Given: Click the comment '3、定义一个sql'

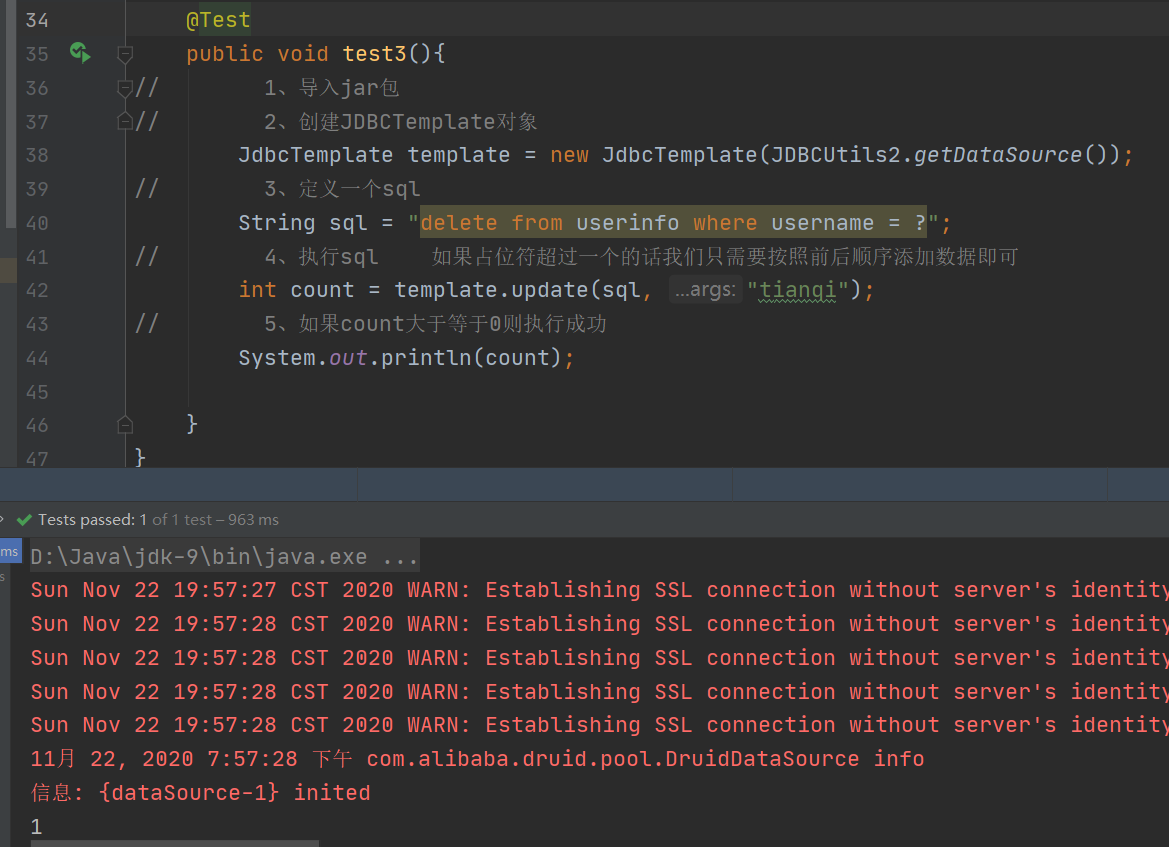Looking at the screenshot, I should coord(342,189).
